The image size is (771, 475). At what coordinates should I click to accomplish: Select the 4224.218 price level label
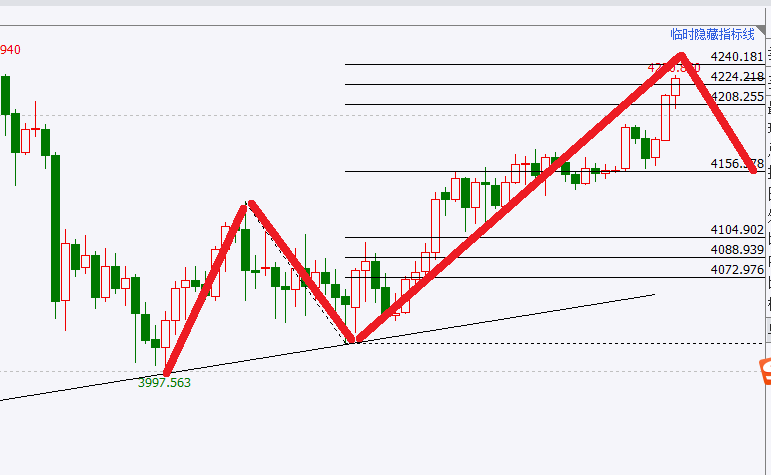click(737, 77)
